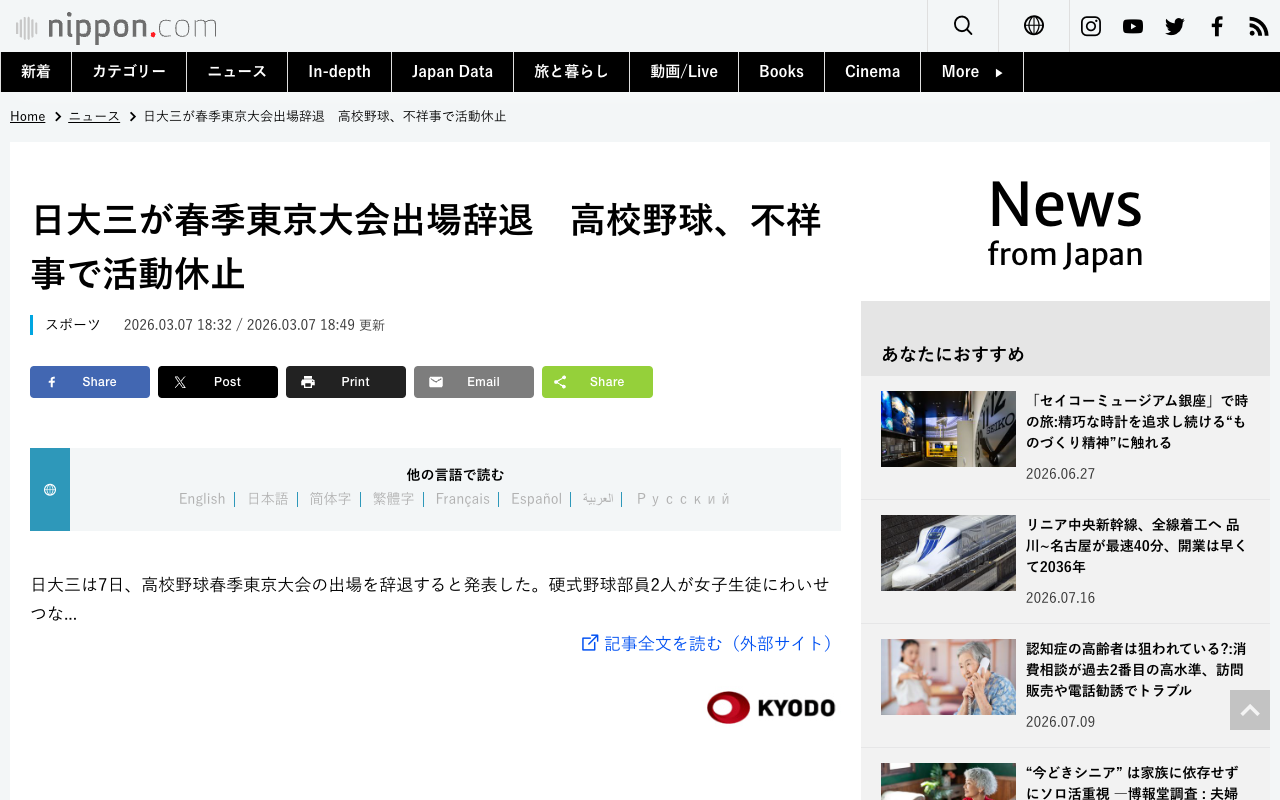
Task: Open the 新着 menu item
Action: point(36,72)
